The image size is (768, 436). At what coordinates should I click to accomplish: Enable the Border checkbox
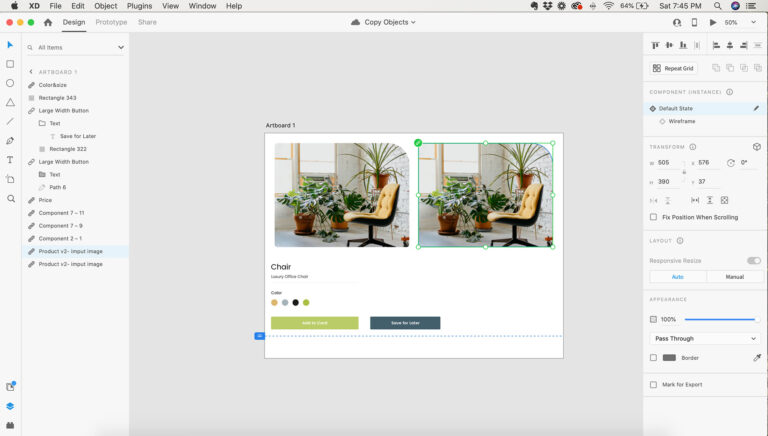coord(653,358)
